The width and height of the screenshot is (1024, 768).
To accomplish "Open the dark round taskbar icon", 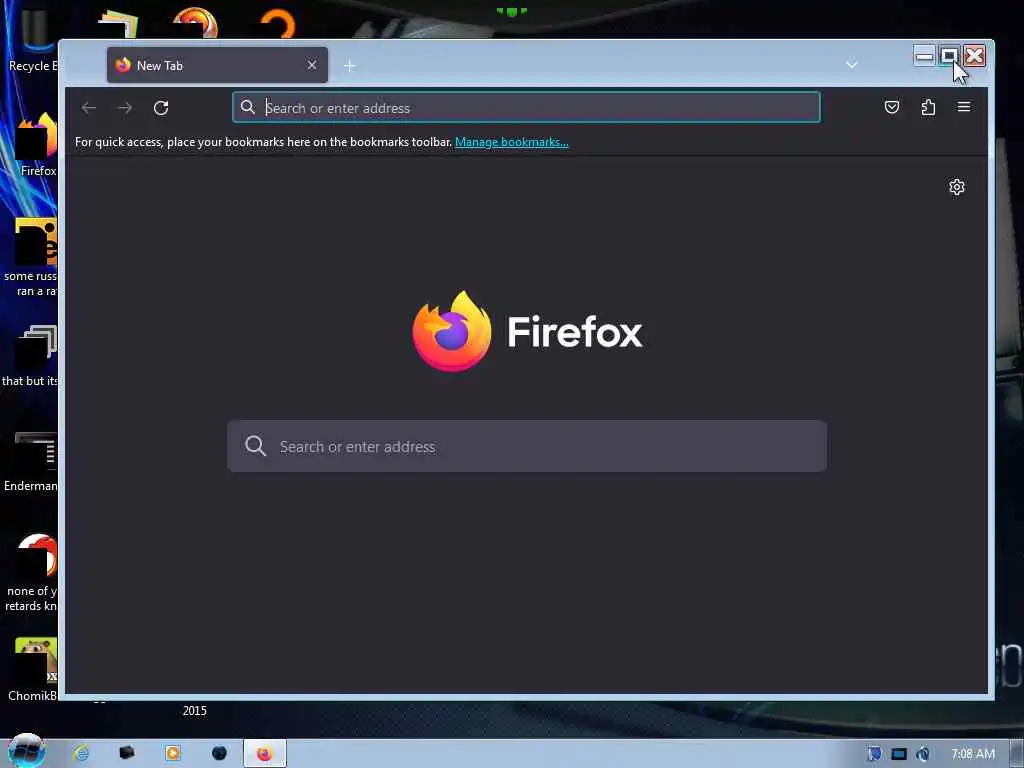I will pos(219,753).
